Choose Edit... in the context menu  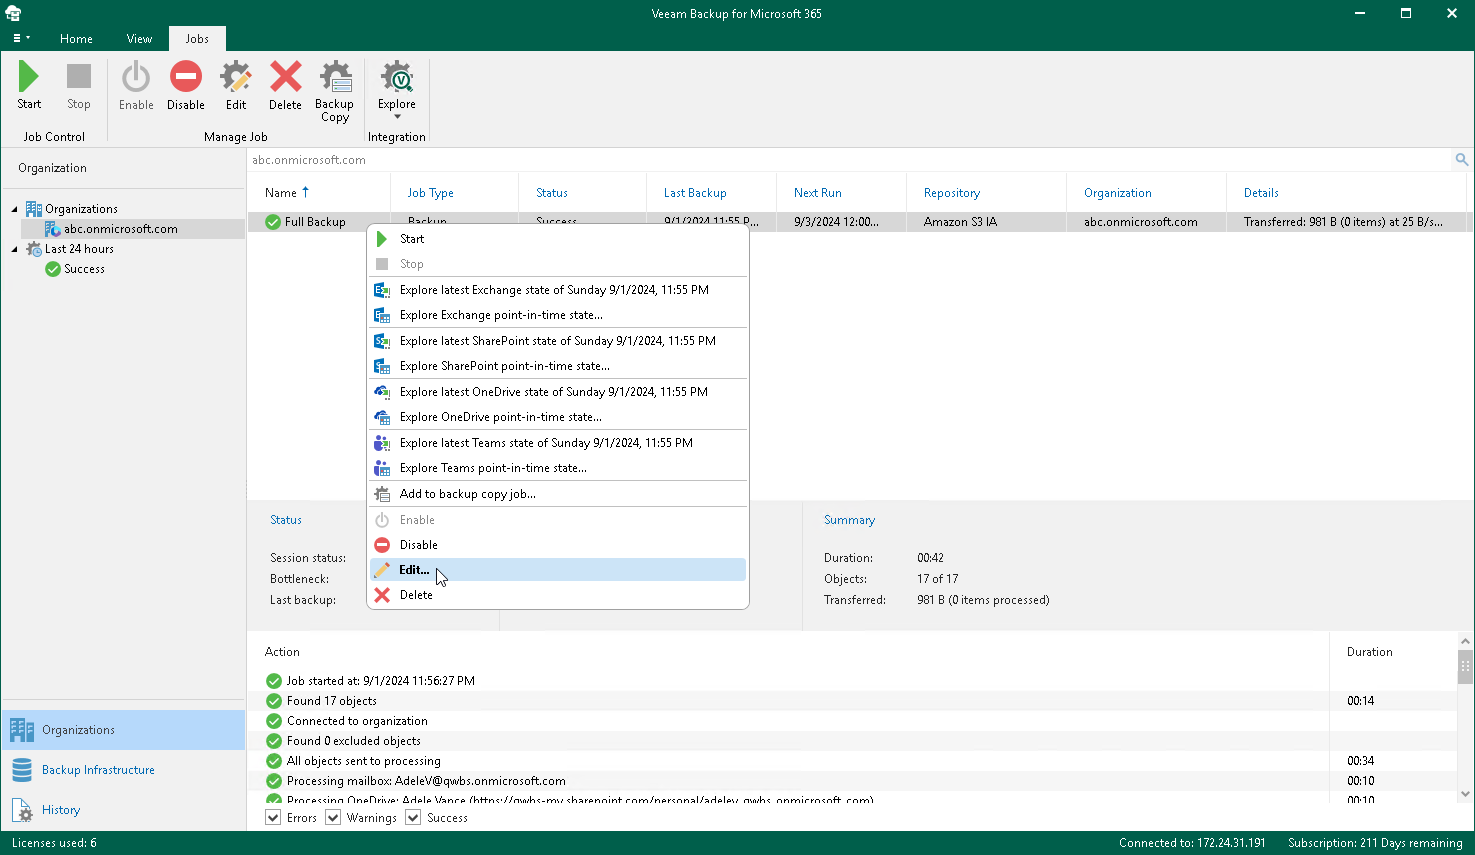558,570
